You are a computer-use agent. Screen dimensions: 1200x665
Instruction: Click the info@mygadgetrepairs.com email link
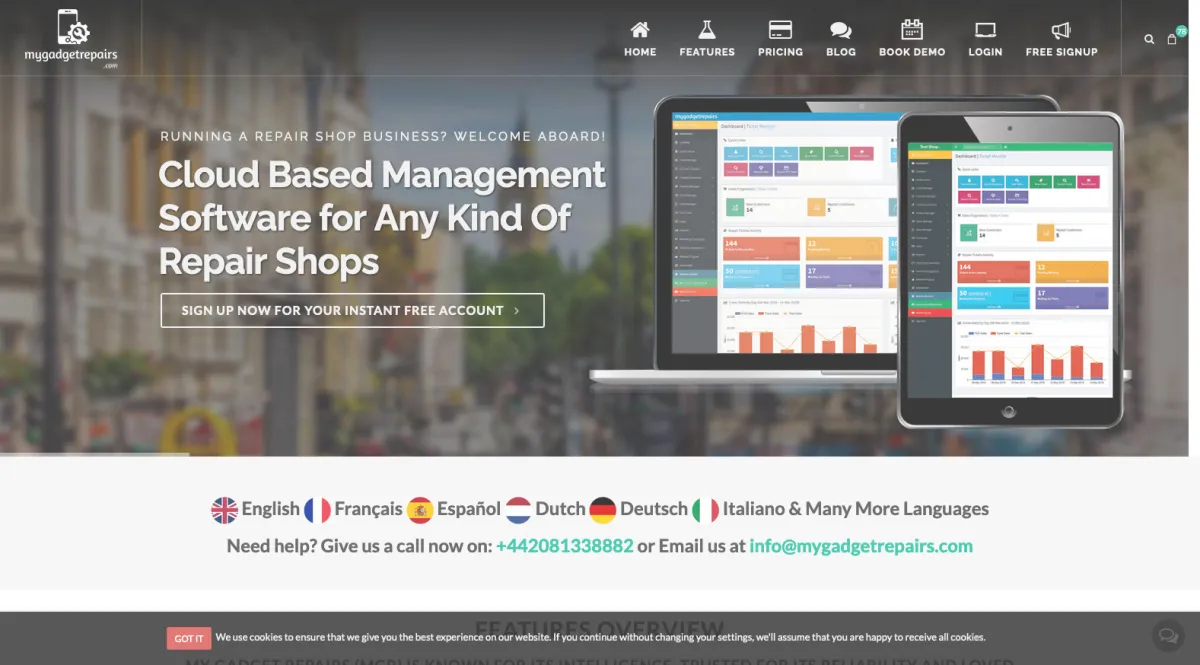point(861,546)
